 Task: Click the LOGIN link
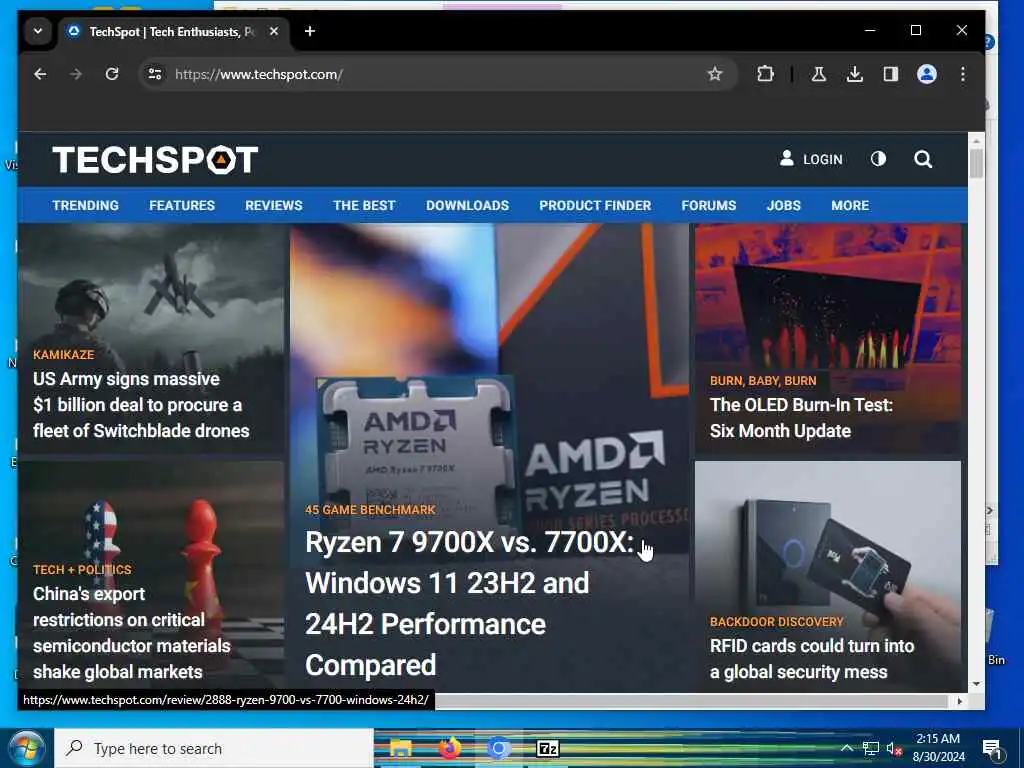(x=811, y=159)
